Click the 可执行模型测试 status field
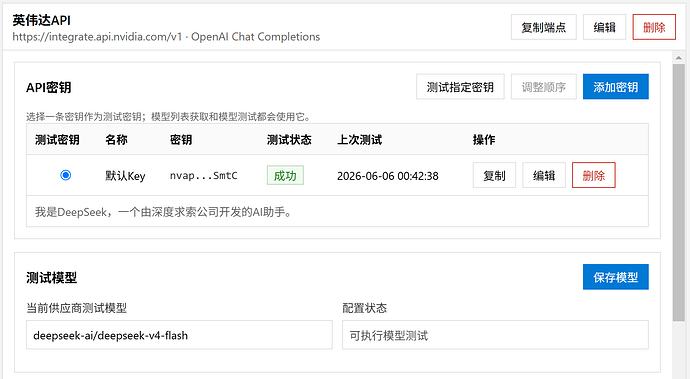This screenshot has height=379, width=690. (495, 335)
